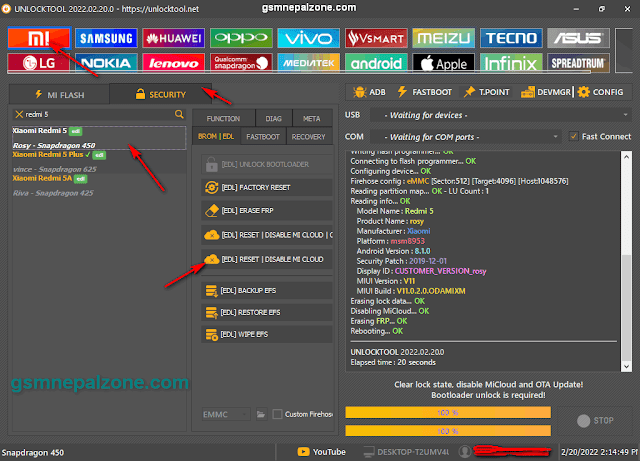
Task: Open the DIAG tab
Action: pyautogui.click(x=273, y=119)
